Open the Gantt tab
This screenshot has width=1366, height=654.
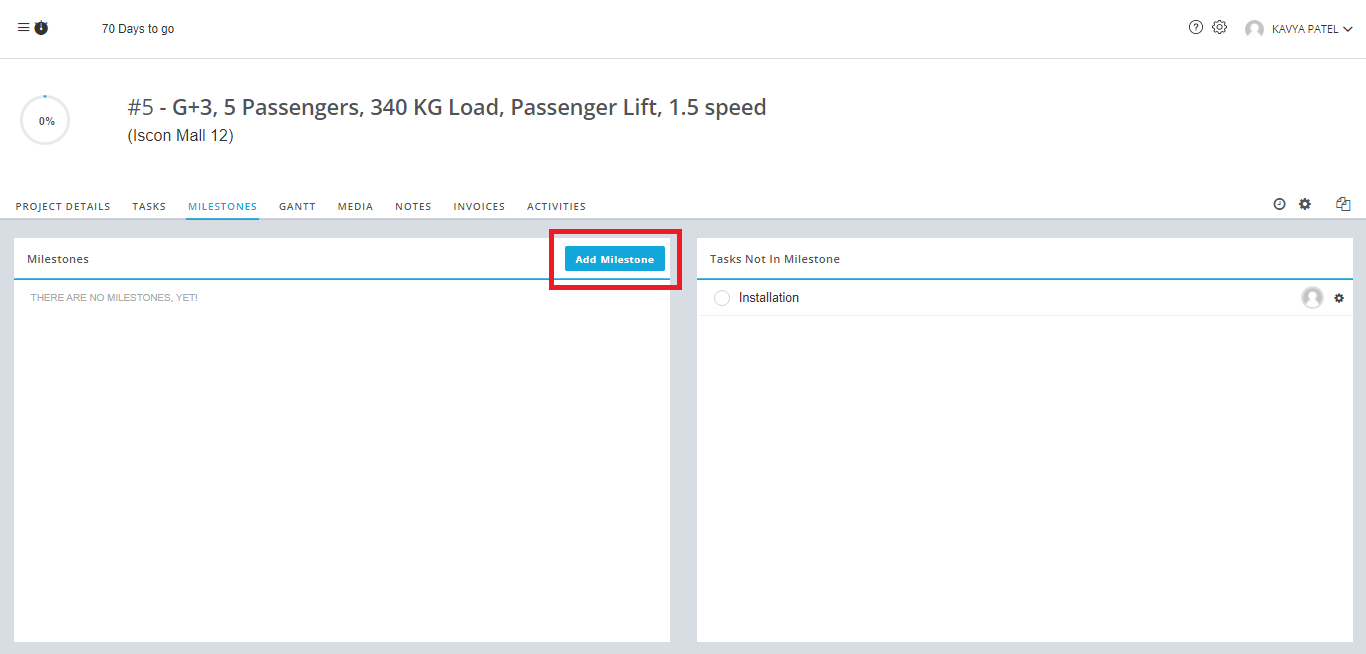(x=297, y=206)
